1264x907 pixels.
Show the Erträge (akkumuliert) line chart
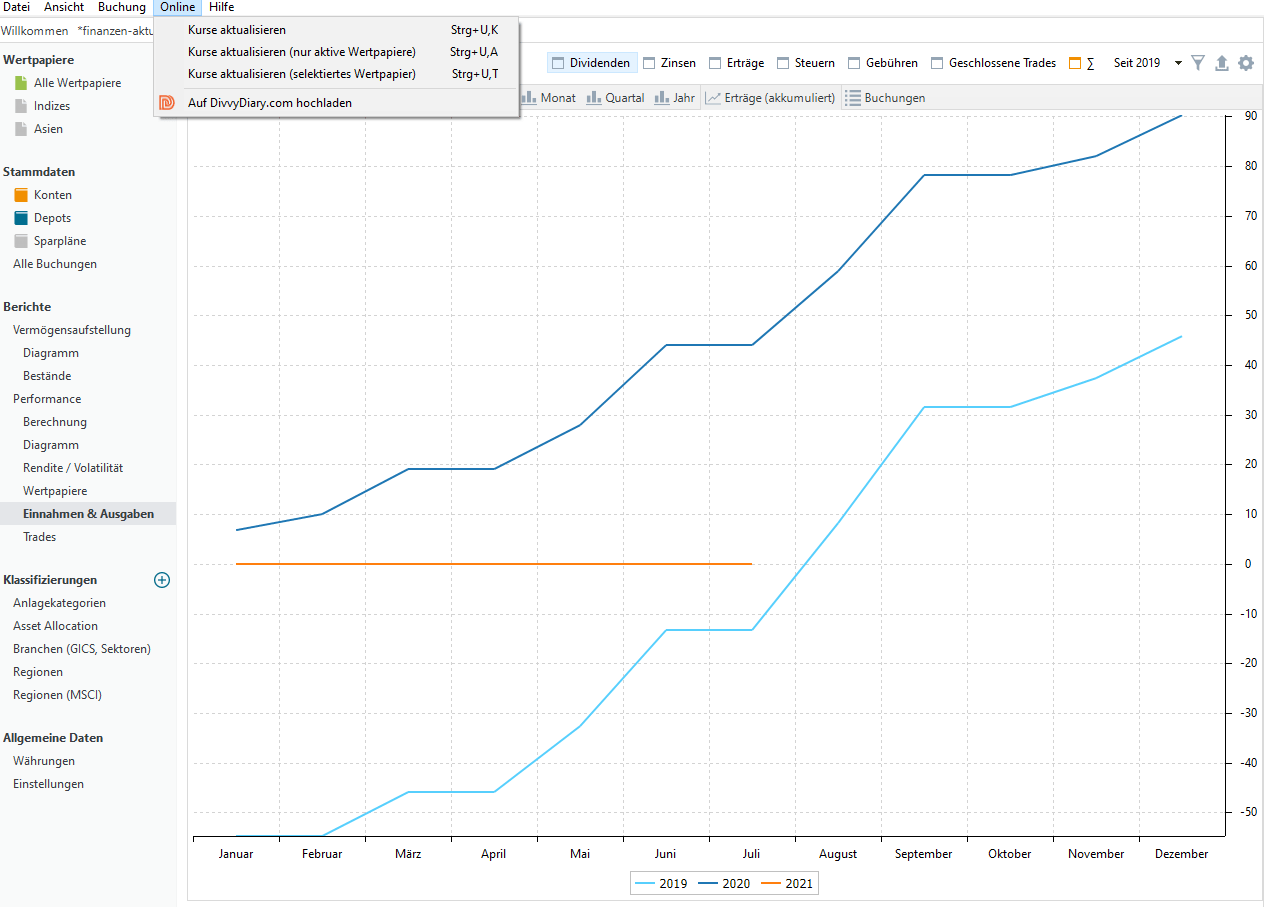click(770, 98)
